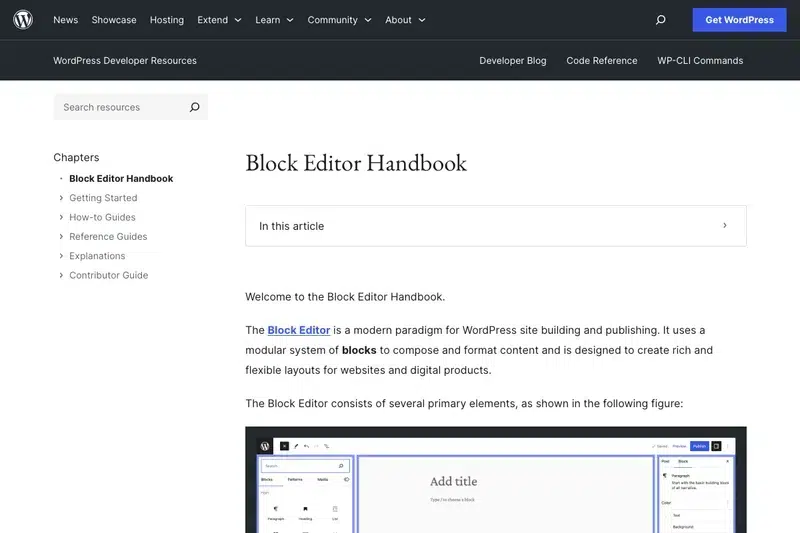Open WP-CLI Commands link

700,61
